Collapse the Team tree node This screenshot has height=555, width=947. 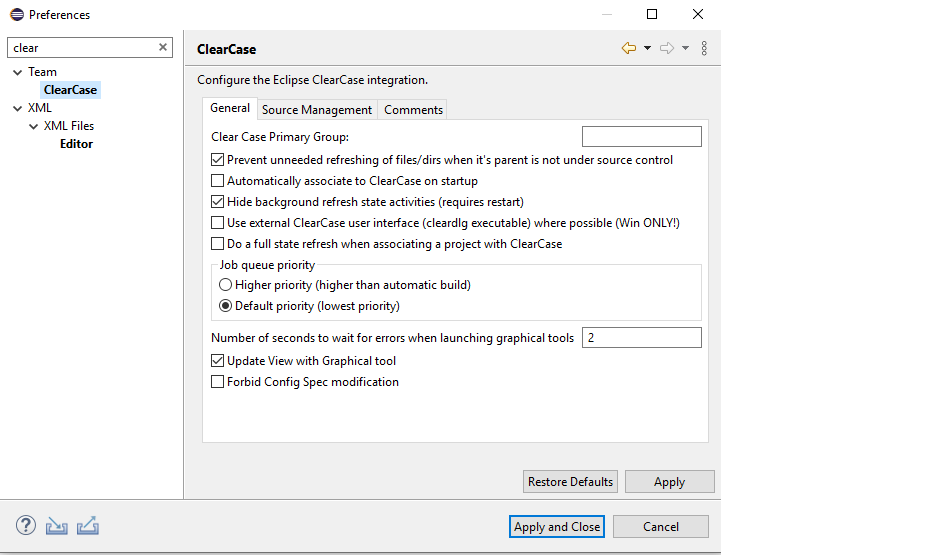(17, 72)
